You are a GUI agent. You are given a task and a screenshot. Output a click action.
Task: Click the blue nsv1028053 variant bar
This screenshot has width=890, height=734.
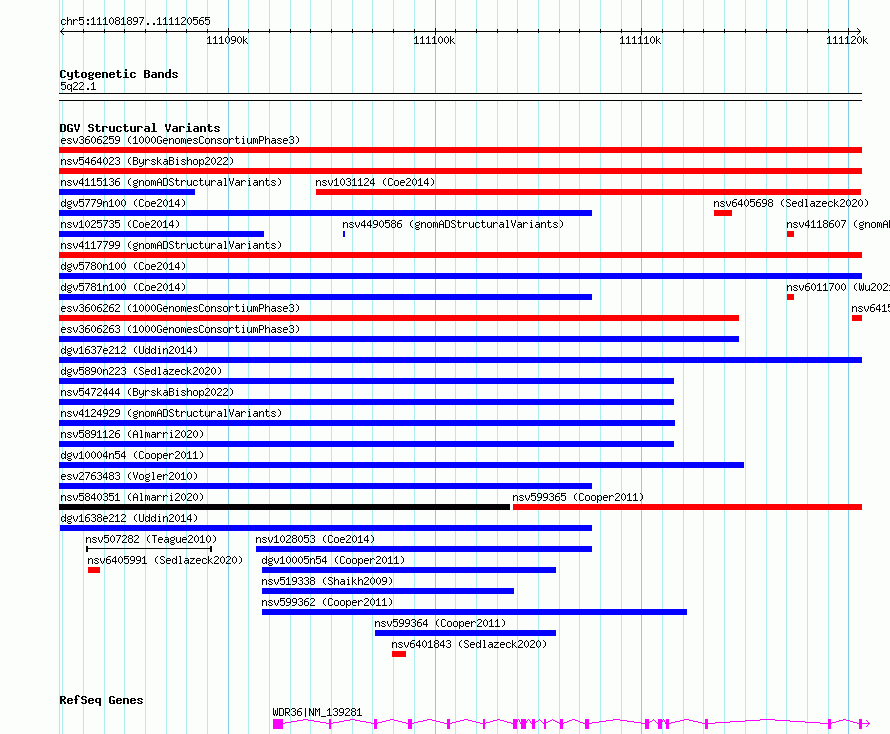click(424, 549)
